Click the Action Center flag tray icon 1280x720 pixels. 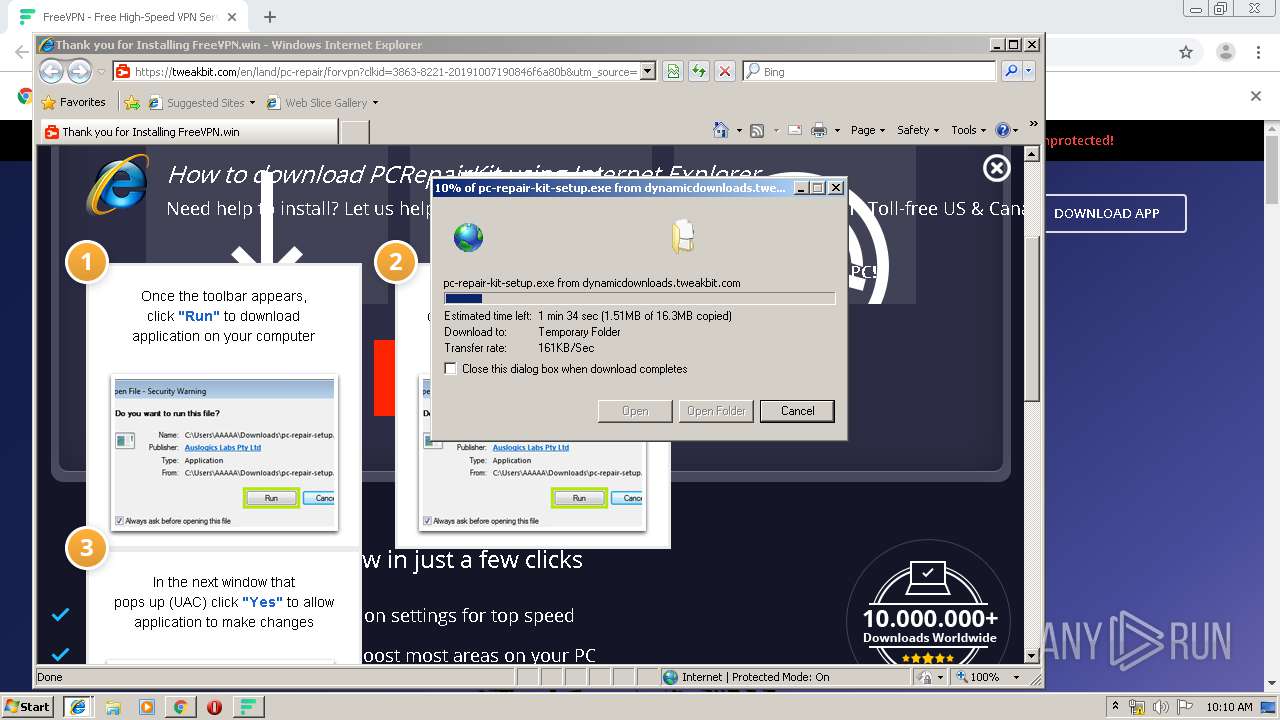click(x=1185, y=706)
